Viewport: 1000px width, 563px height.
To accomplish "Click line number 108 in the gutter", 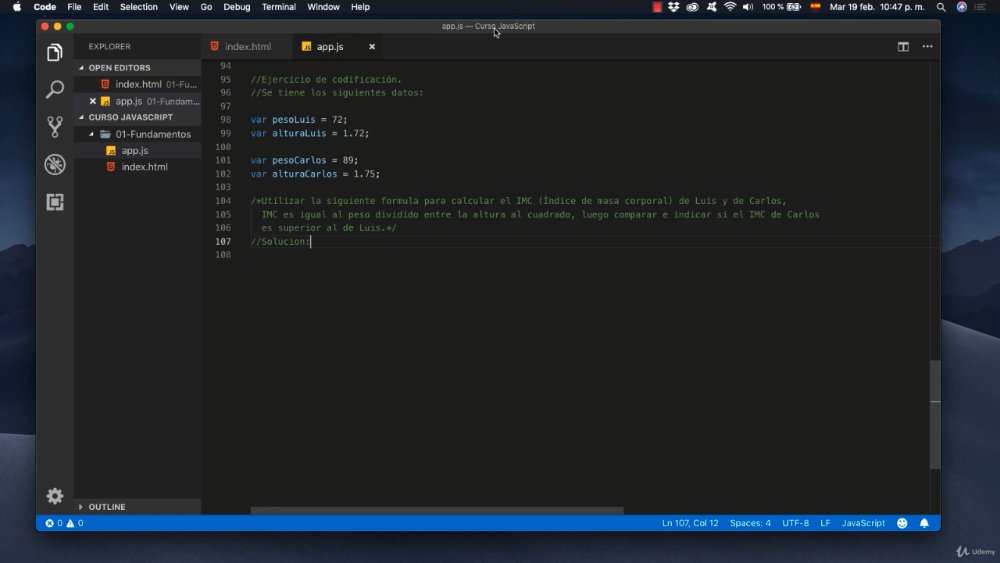I will point(223,255).
